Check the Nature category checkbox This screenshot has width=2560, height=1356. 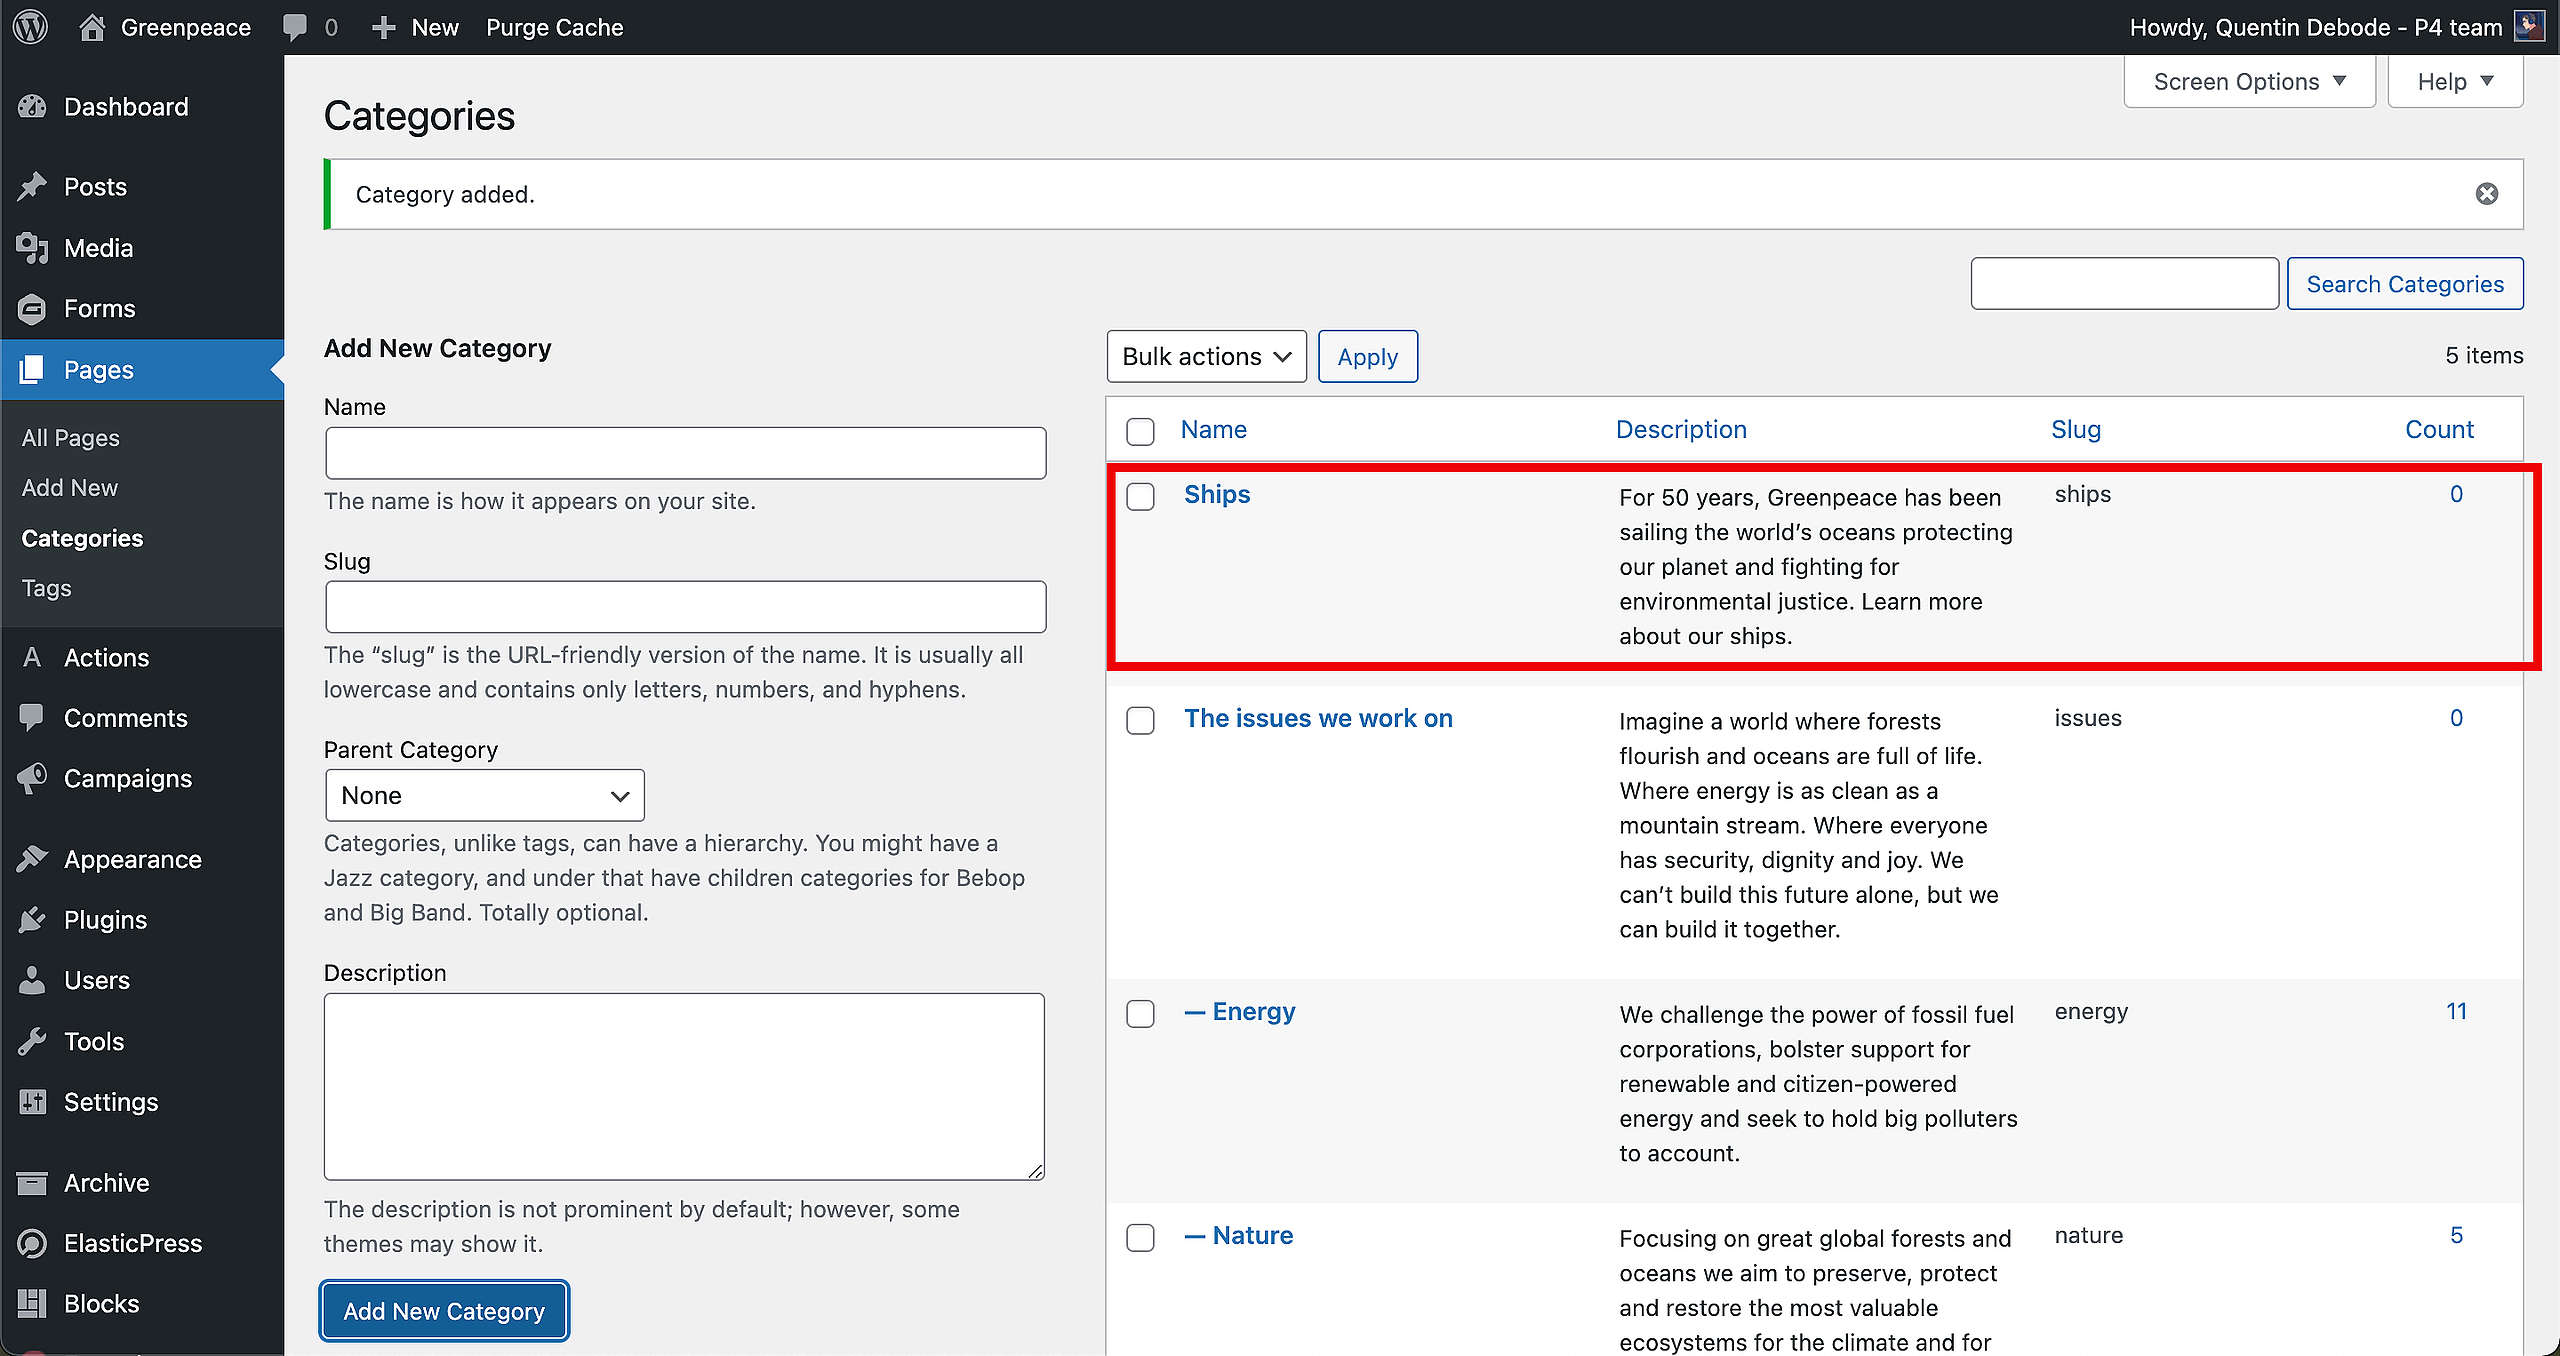[x=1140, y=1238]
